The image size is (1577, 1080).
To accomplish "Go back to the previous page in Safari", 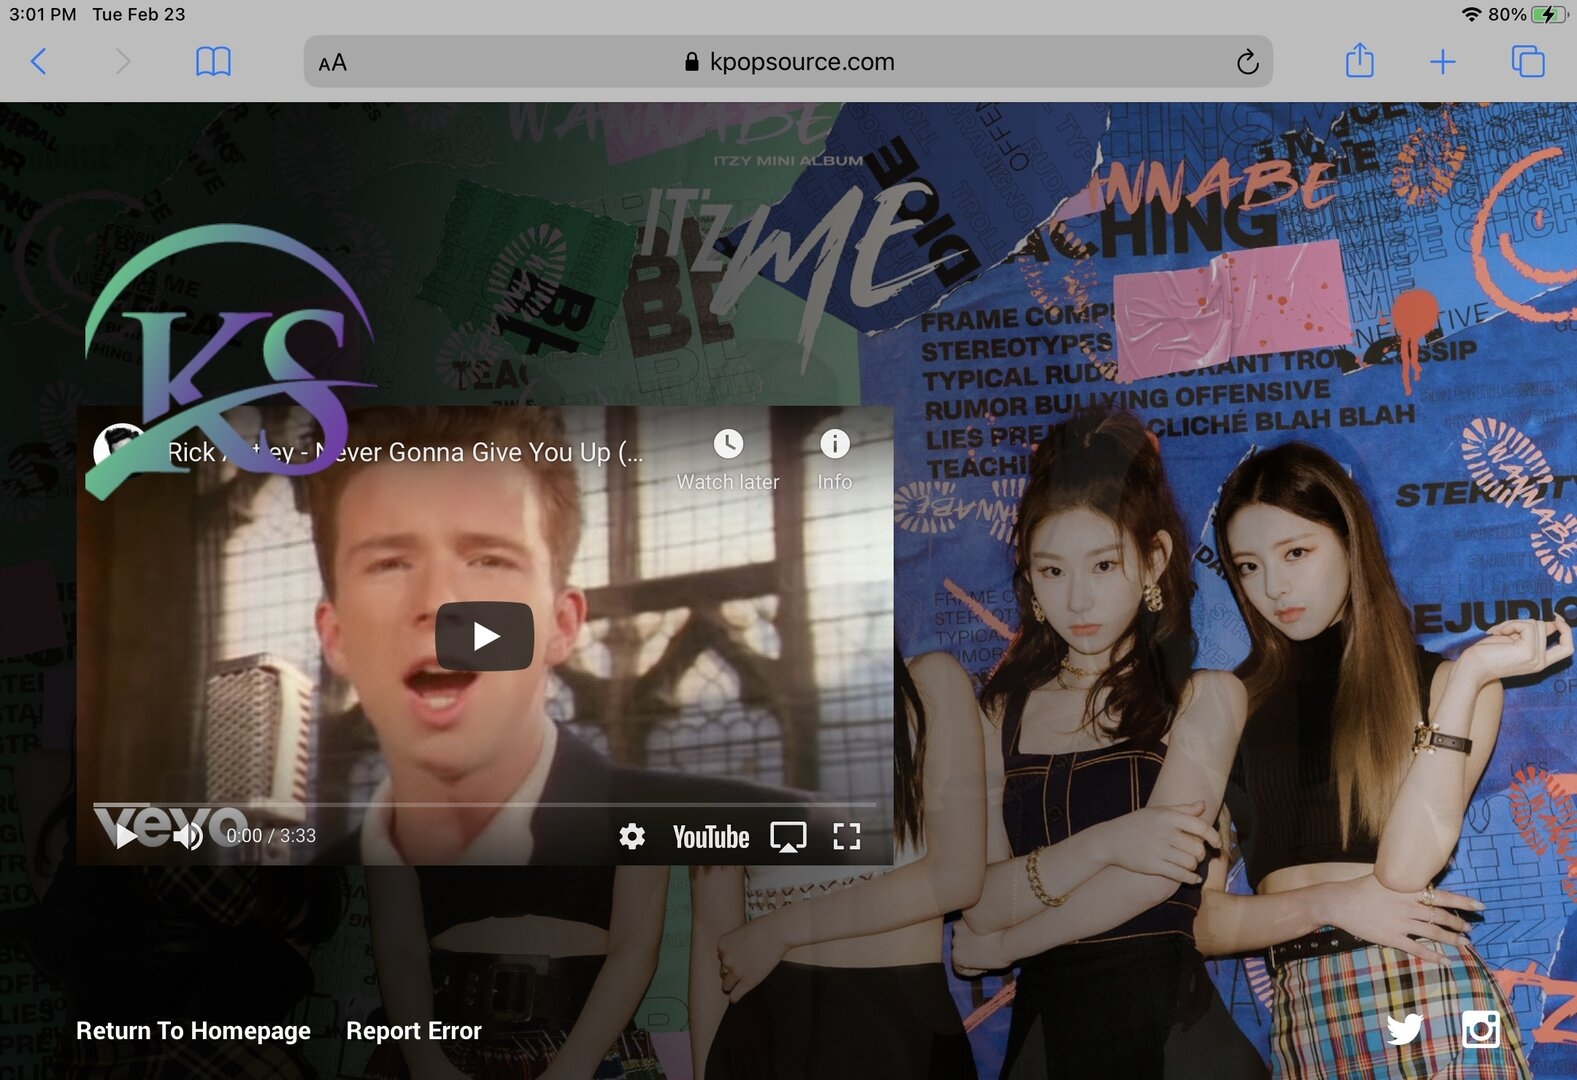I will [38, 62].
